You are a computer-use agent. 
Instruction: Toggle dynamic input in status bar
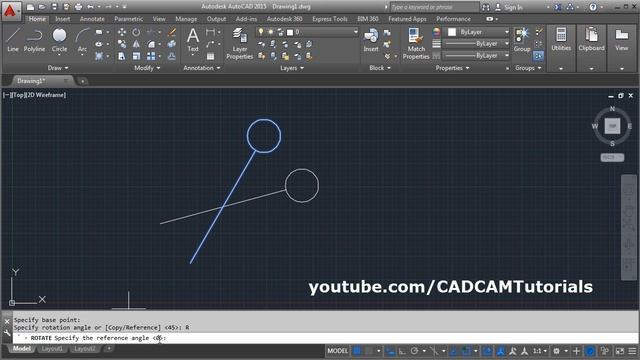390,351
